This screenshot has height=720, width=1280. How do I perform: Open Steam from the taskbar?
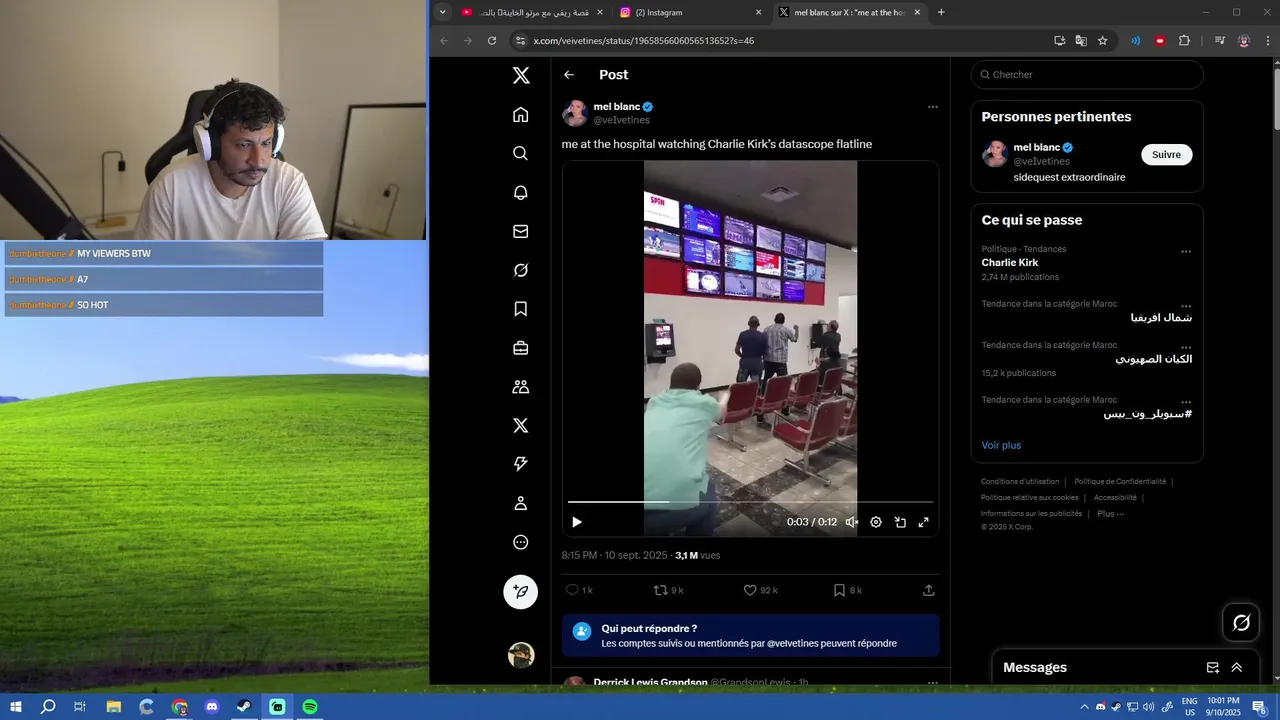coord(244,707)
